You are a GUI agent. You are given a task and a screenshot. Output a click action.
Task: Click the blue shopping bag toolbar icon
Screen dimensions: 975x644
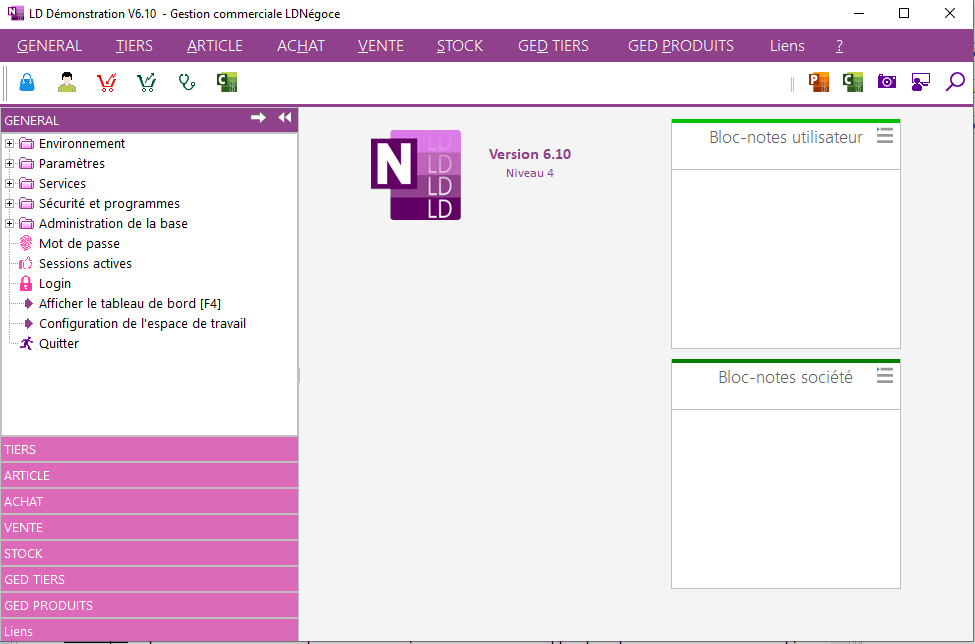[x=27, y=82]
